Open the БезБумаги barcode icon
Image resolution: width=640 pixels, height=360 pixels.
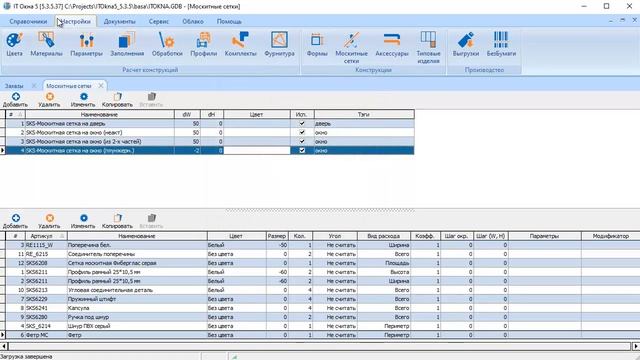501,44
